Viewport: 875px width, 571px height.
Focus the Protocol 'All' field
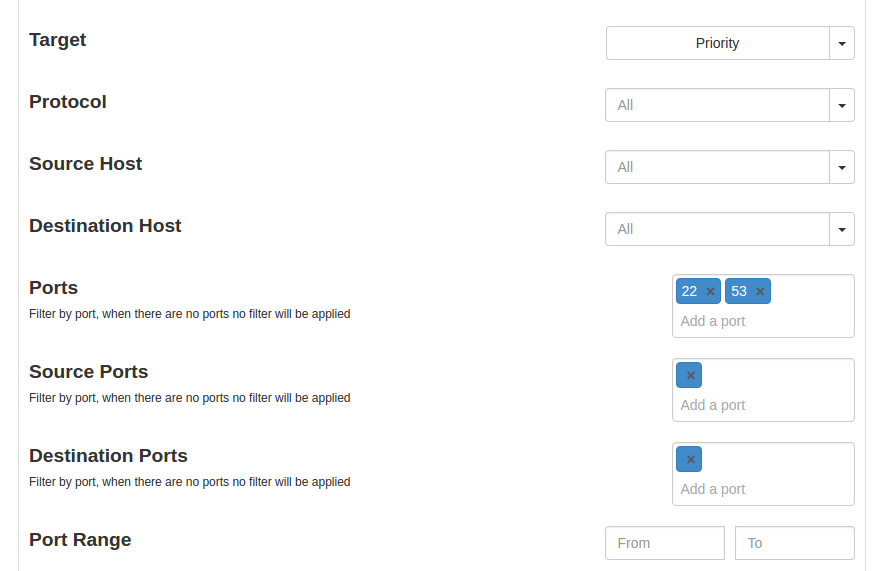click(717, 105)
